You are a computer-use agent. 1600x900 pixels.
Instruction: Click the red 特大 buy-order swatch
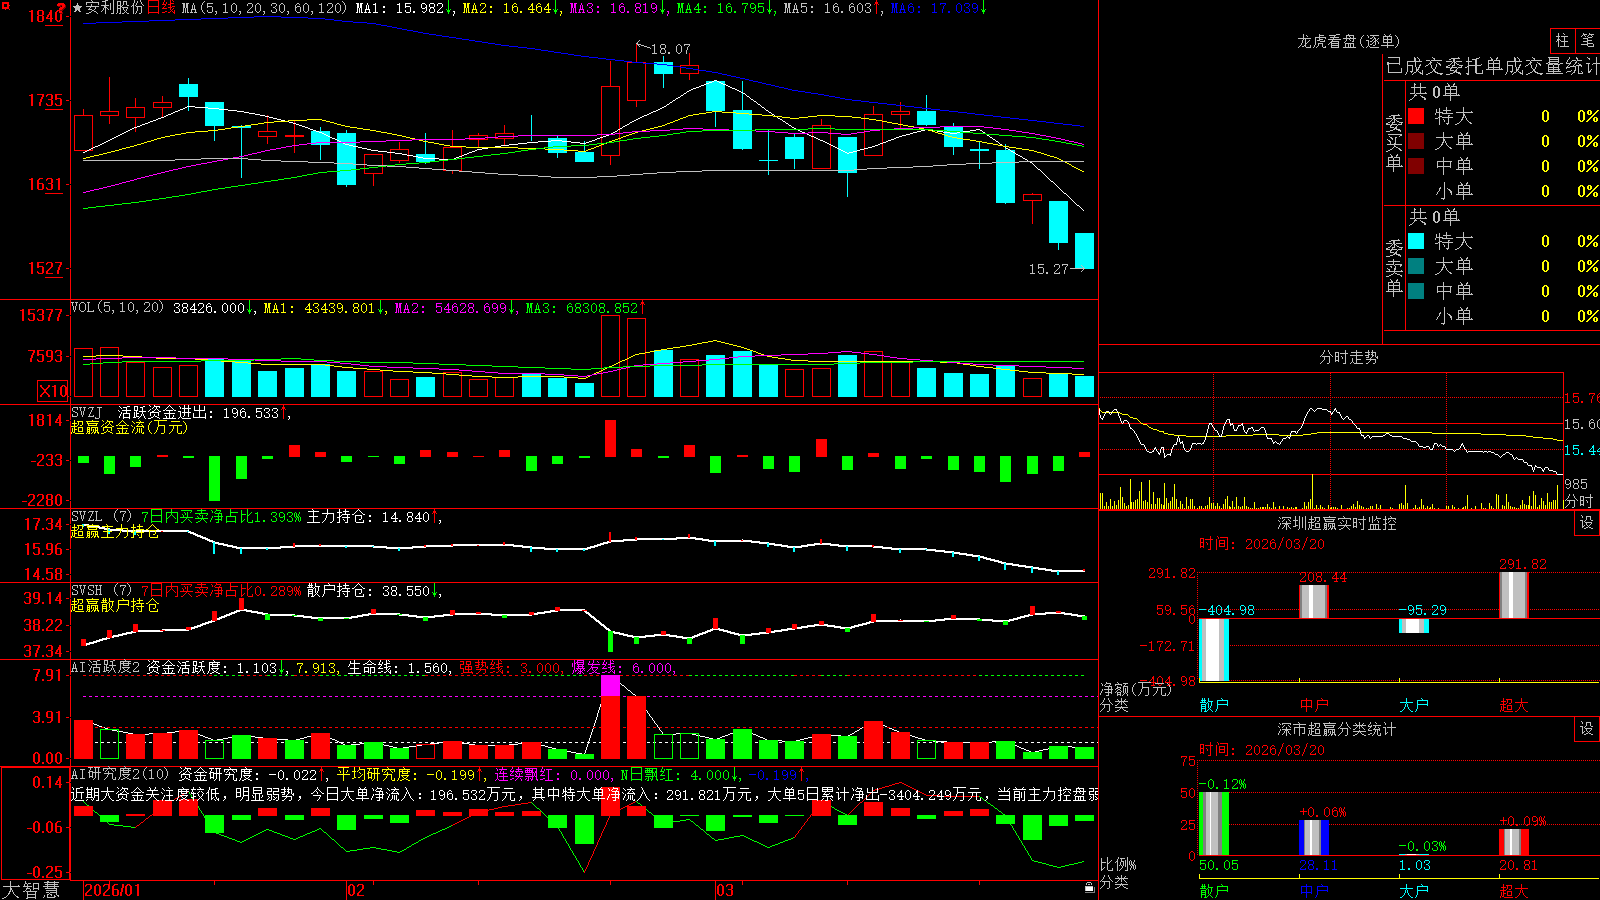[1416, 116]
